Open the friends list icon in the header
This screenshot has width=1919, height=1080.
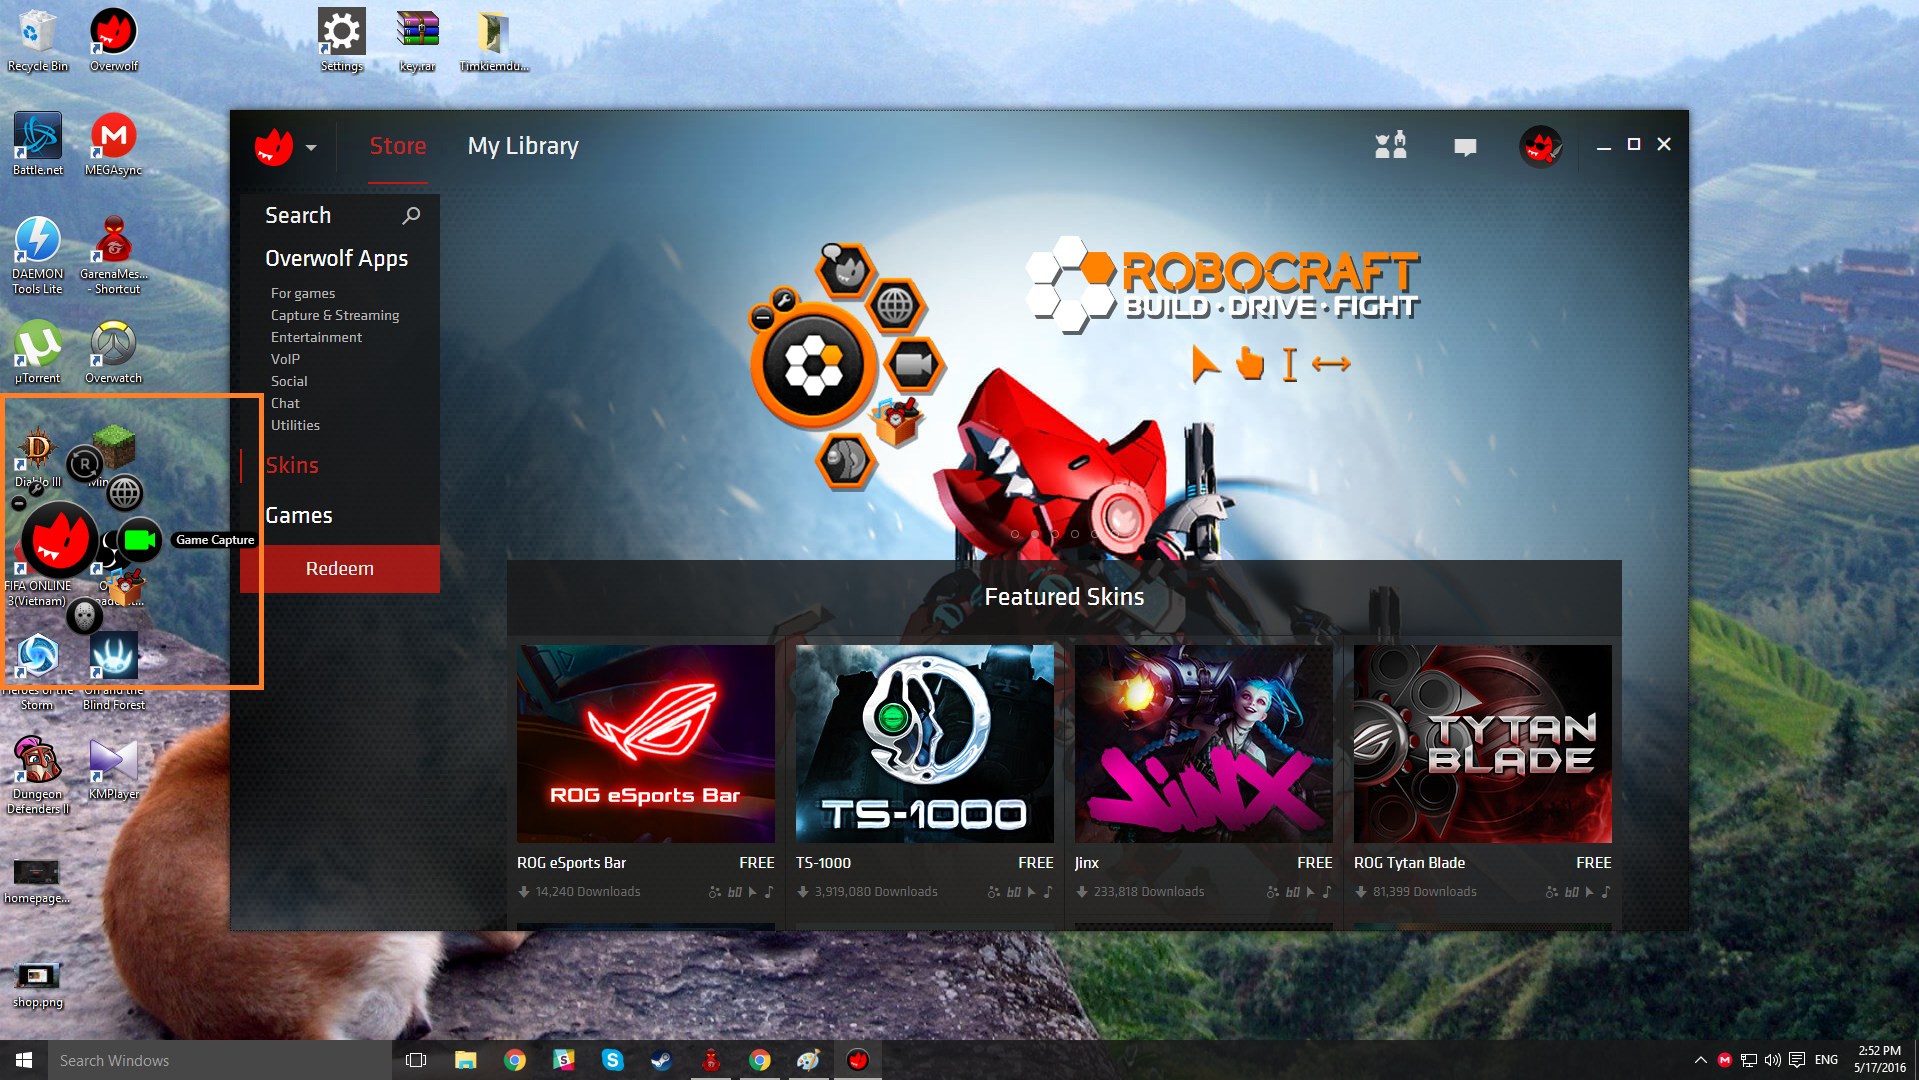pyautogui.click(x=1390, y=146)
